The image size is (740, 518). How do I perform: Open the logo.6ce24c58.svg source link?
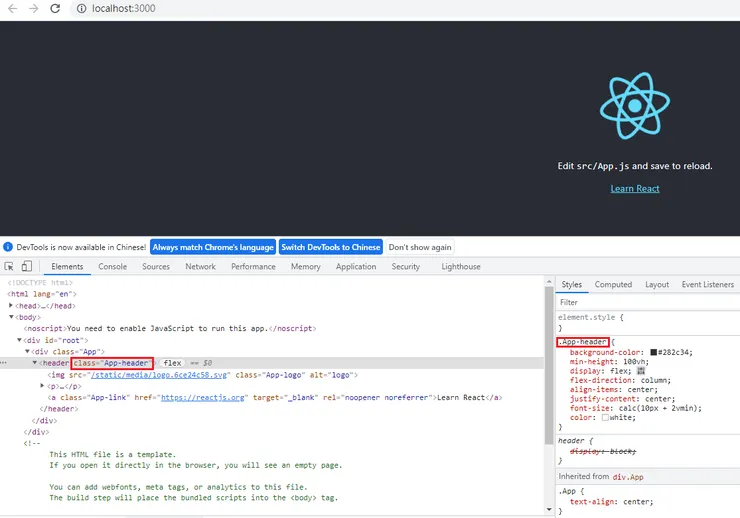click(x=160, y=375)
